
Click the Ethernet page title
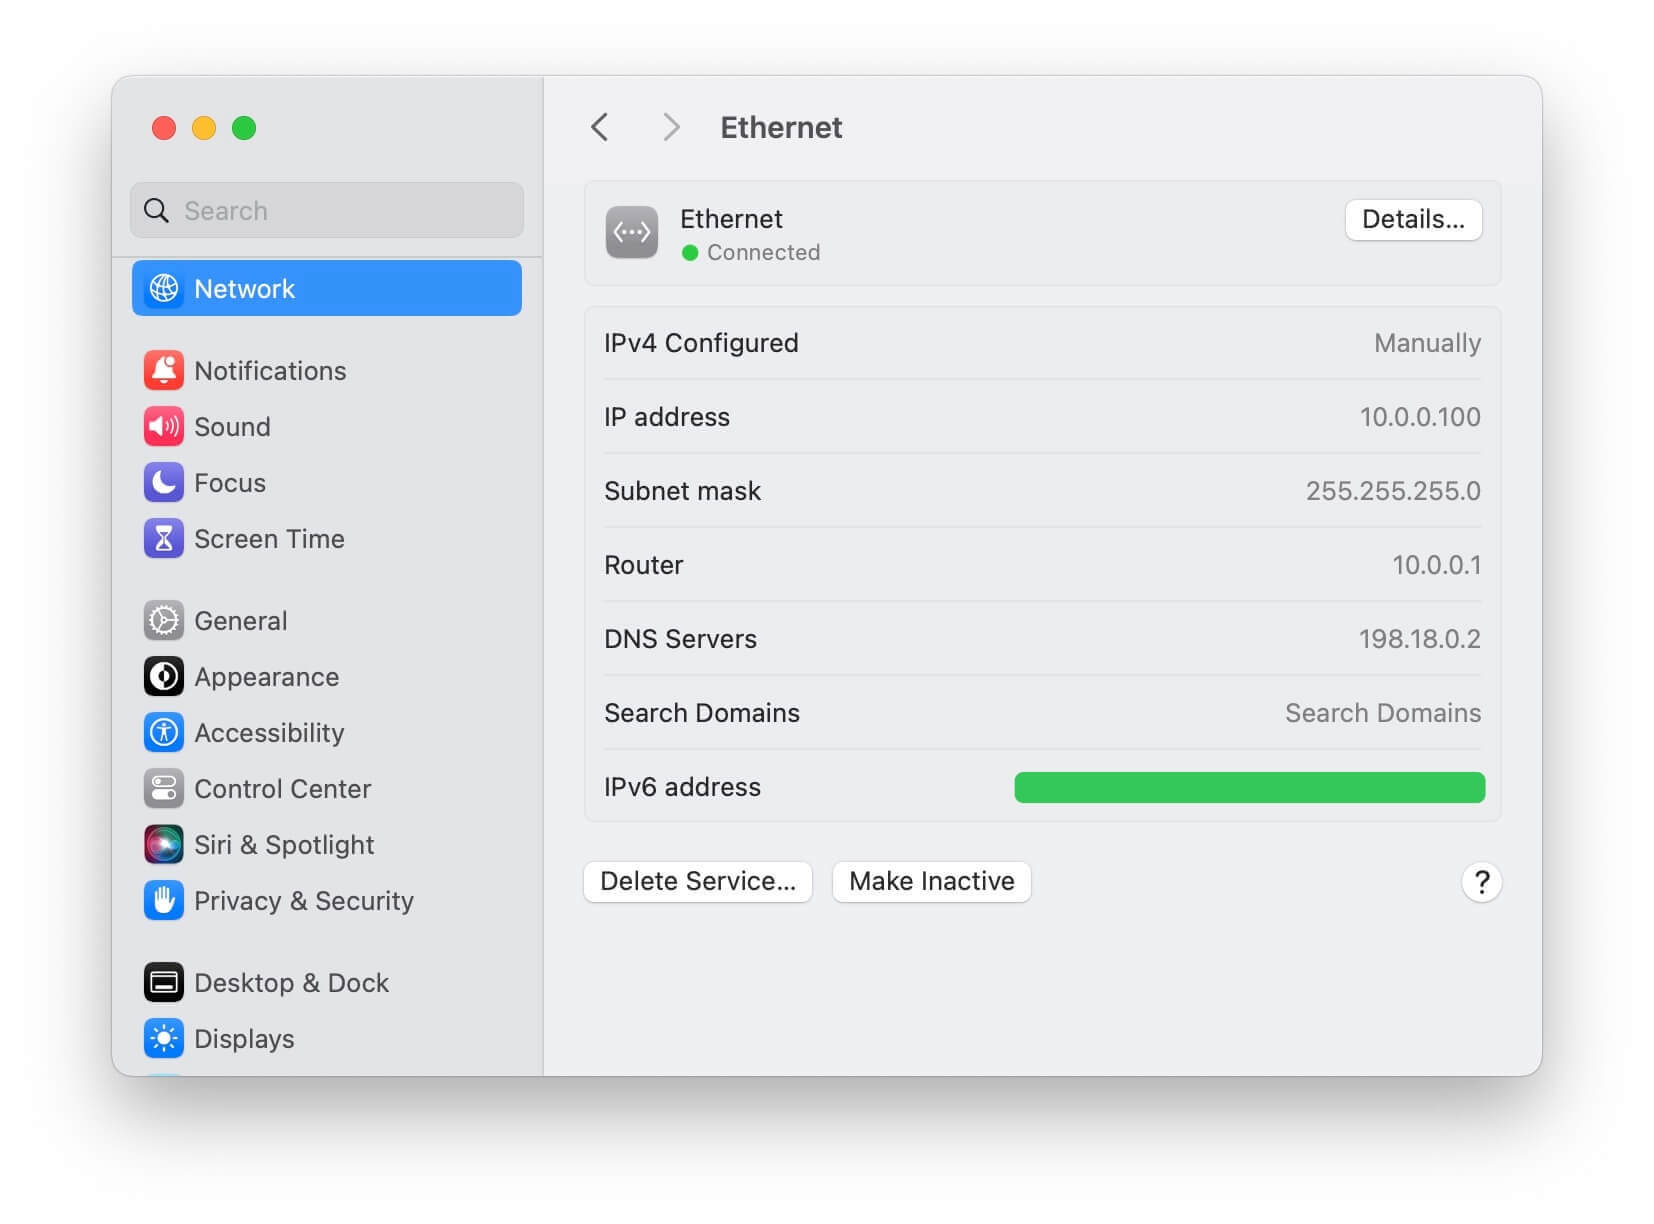tap(781, 127)
